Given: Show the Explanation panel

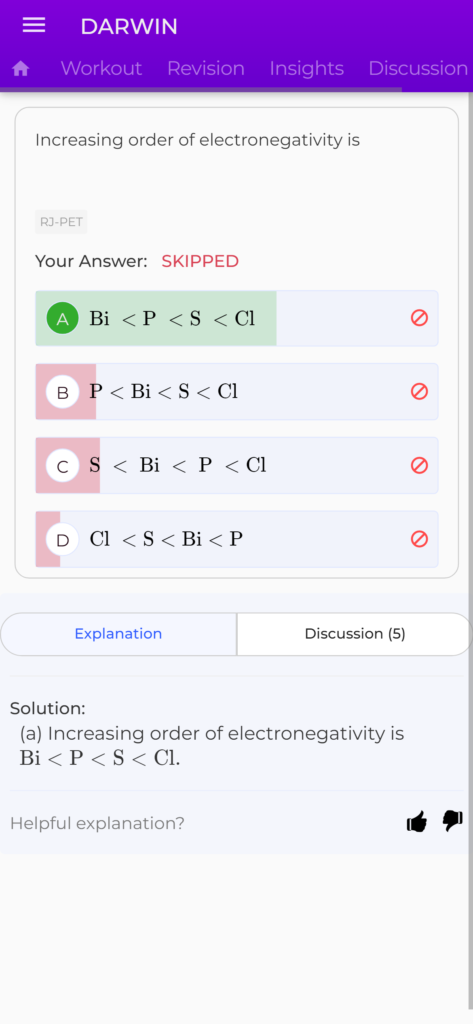Looking at the screenshot, I should tap(118, 633).
